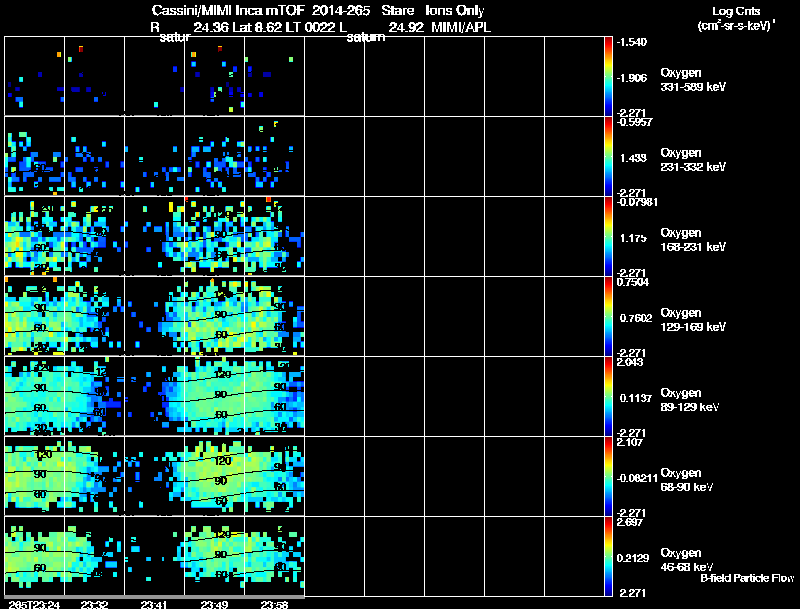Click the '24.36' R value in header
This screenshot has width=800, height=609.
point(211,28)
